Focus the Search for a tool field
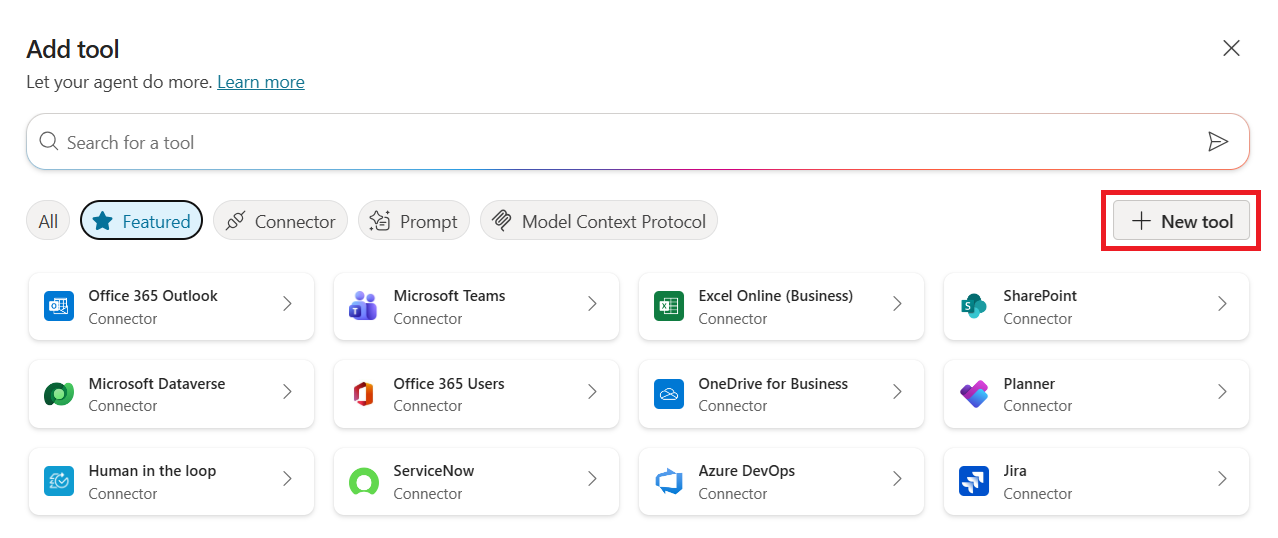The width and height of the screenshot is (1278, 538). (x=620, y=142)
